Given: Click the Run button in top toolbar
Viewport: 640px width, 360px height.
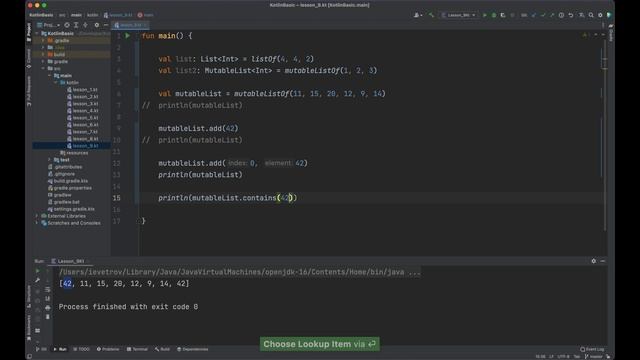Looking at the screenshot, I should (x=484, y=15).
